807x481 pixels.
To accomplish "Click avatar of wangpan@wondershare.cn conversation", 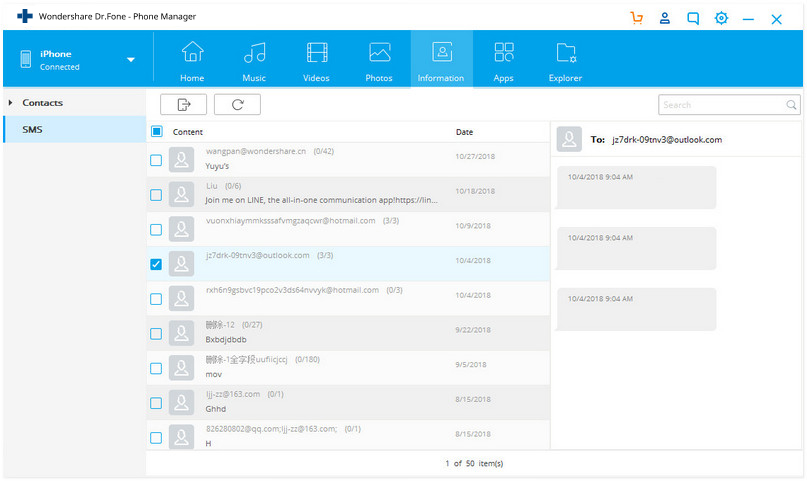I will (181, 160).
